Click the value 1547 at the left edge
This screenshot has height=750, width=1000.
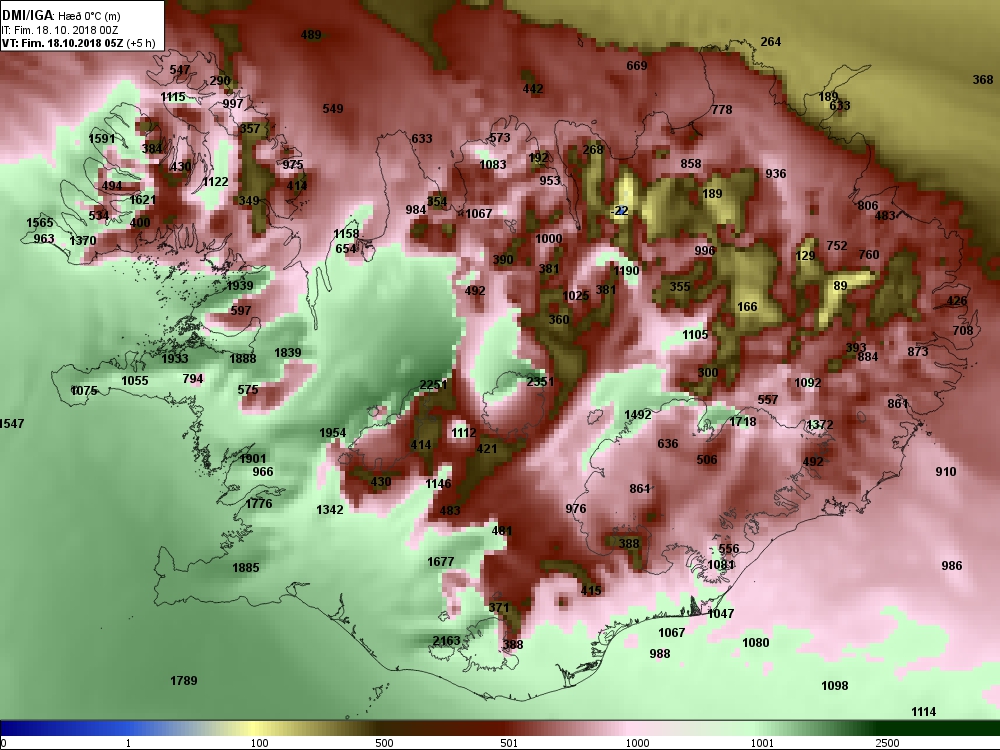(x=11, y=423)
